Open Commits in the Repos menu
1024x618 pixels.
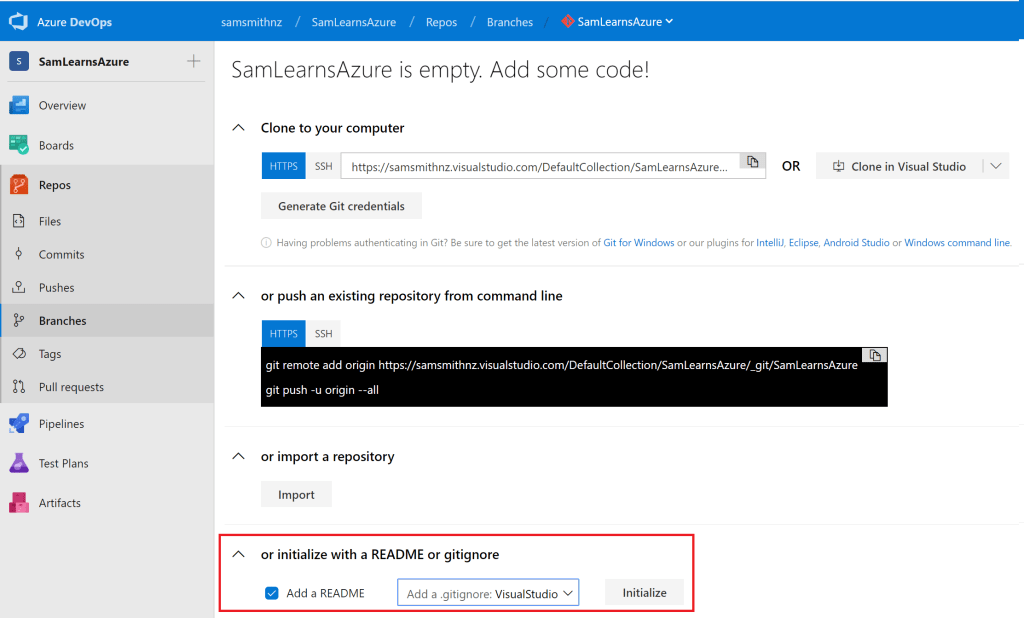[61, 254]
